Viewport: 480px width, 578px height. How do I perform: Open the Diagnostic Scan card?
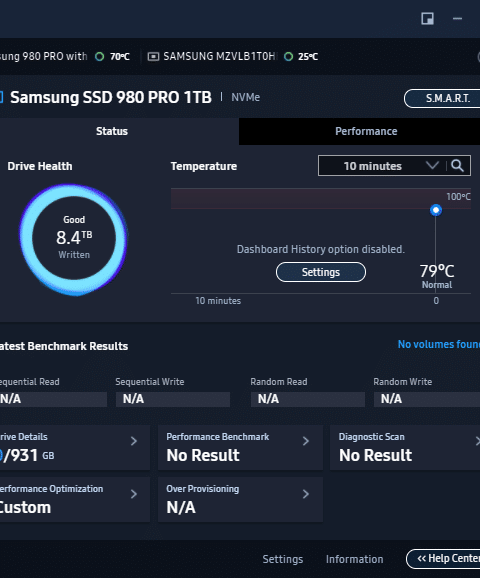405,448
